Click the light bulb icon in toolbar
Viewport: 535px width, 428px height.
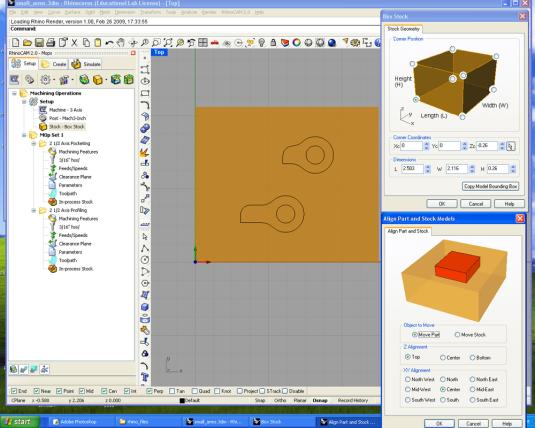[x=262, y=43]
